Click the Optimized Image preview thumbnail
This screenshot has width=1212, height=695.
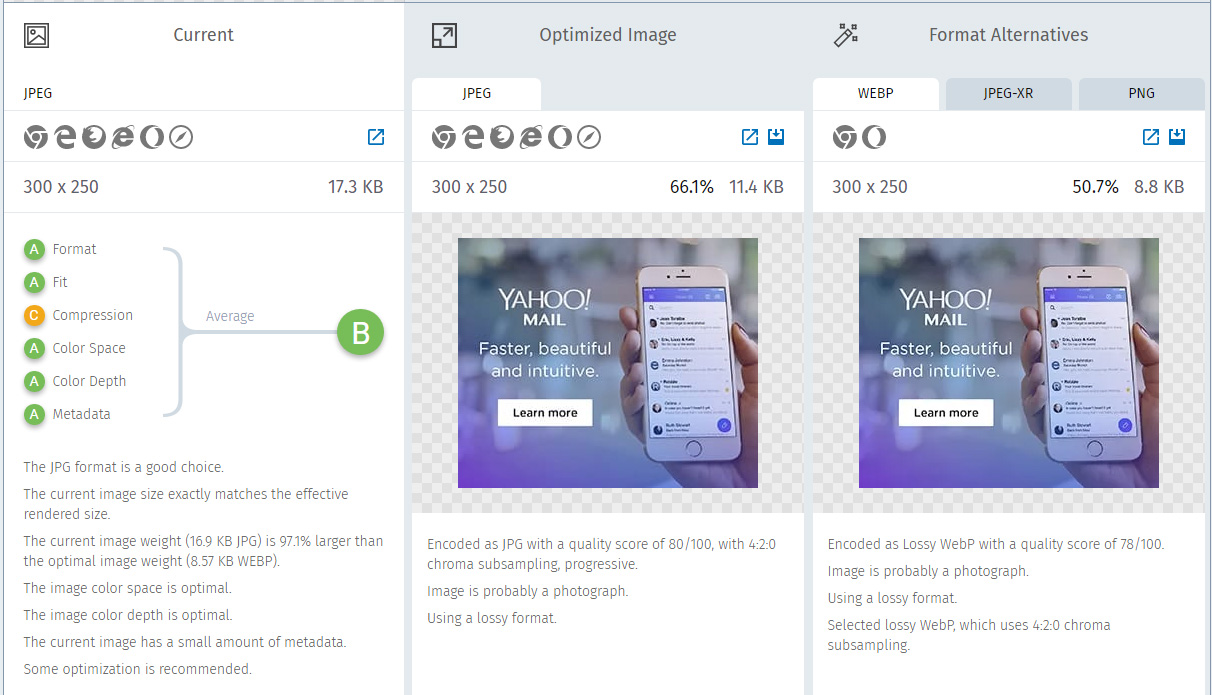click(x=608, y=363)
